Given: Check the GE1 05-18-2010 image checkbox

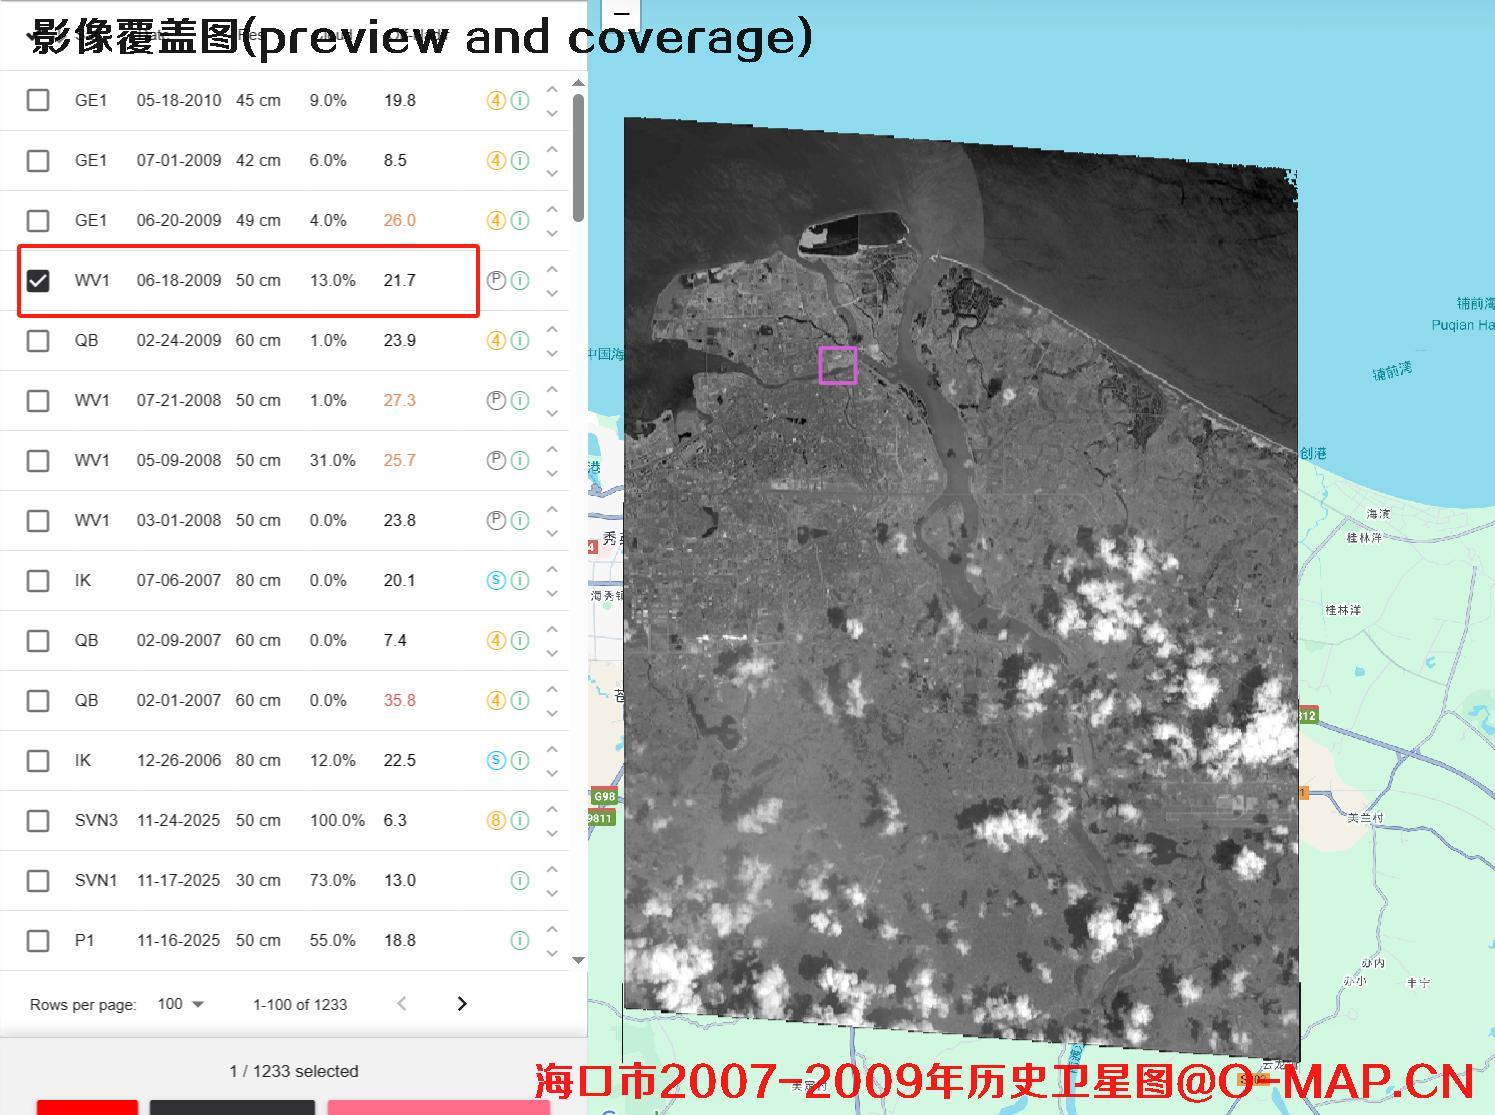Looking at the screenshot, I should tap(38, 100).
